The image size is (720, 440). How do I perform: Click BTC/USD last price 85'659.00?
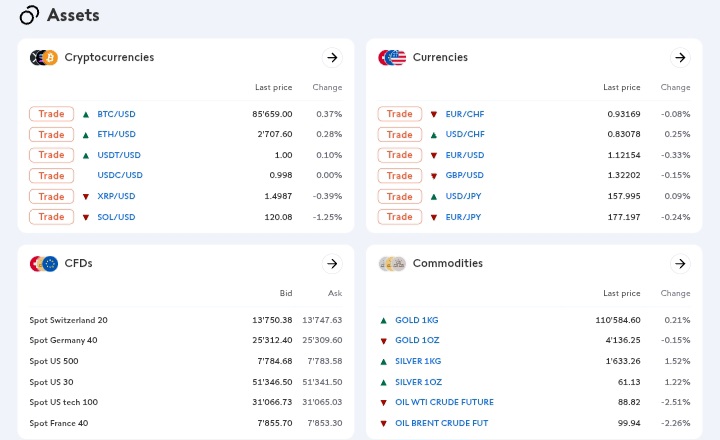tap(272, 114)
